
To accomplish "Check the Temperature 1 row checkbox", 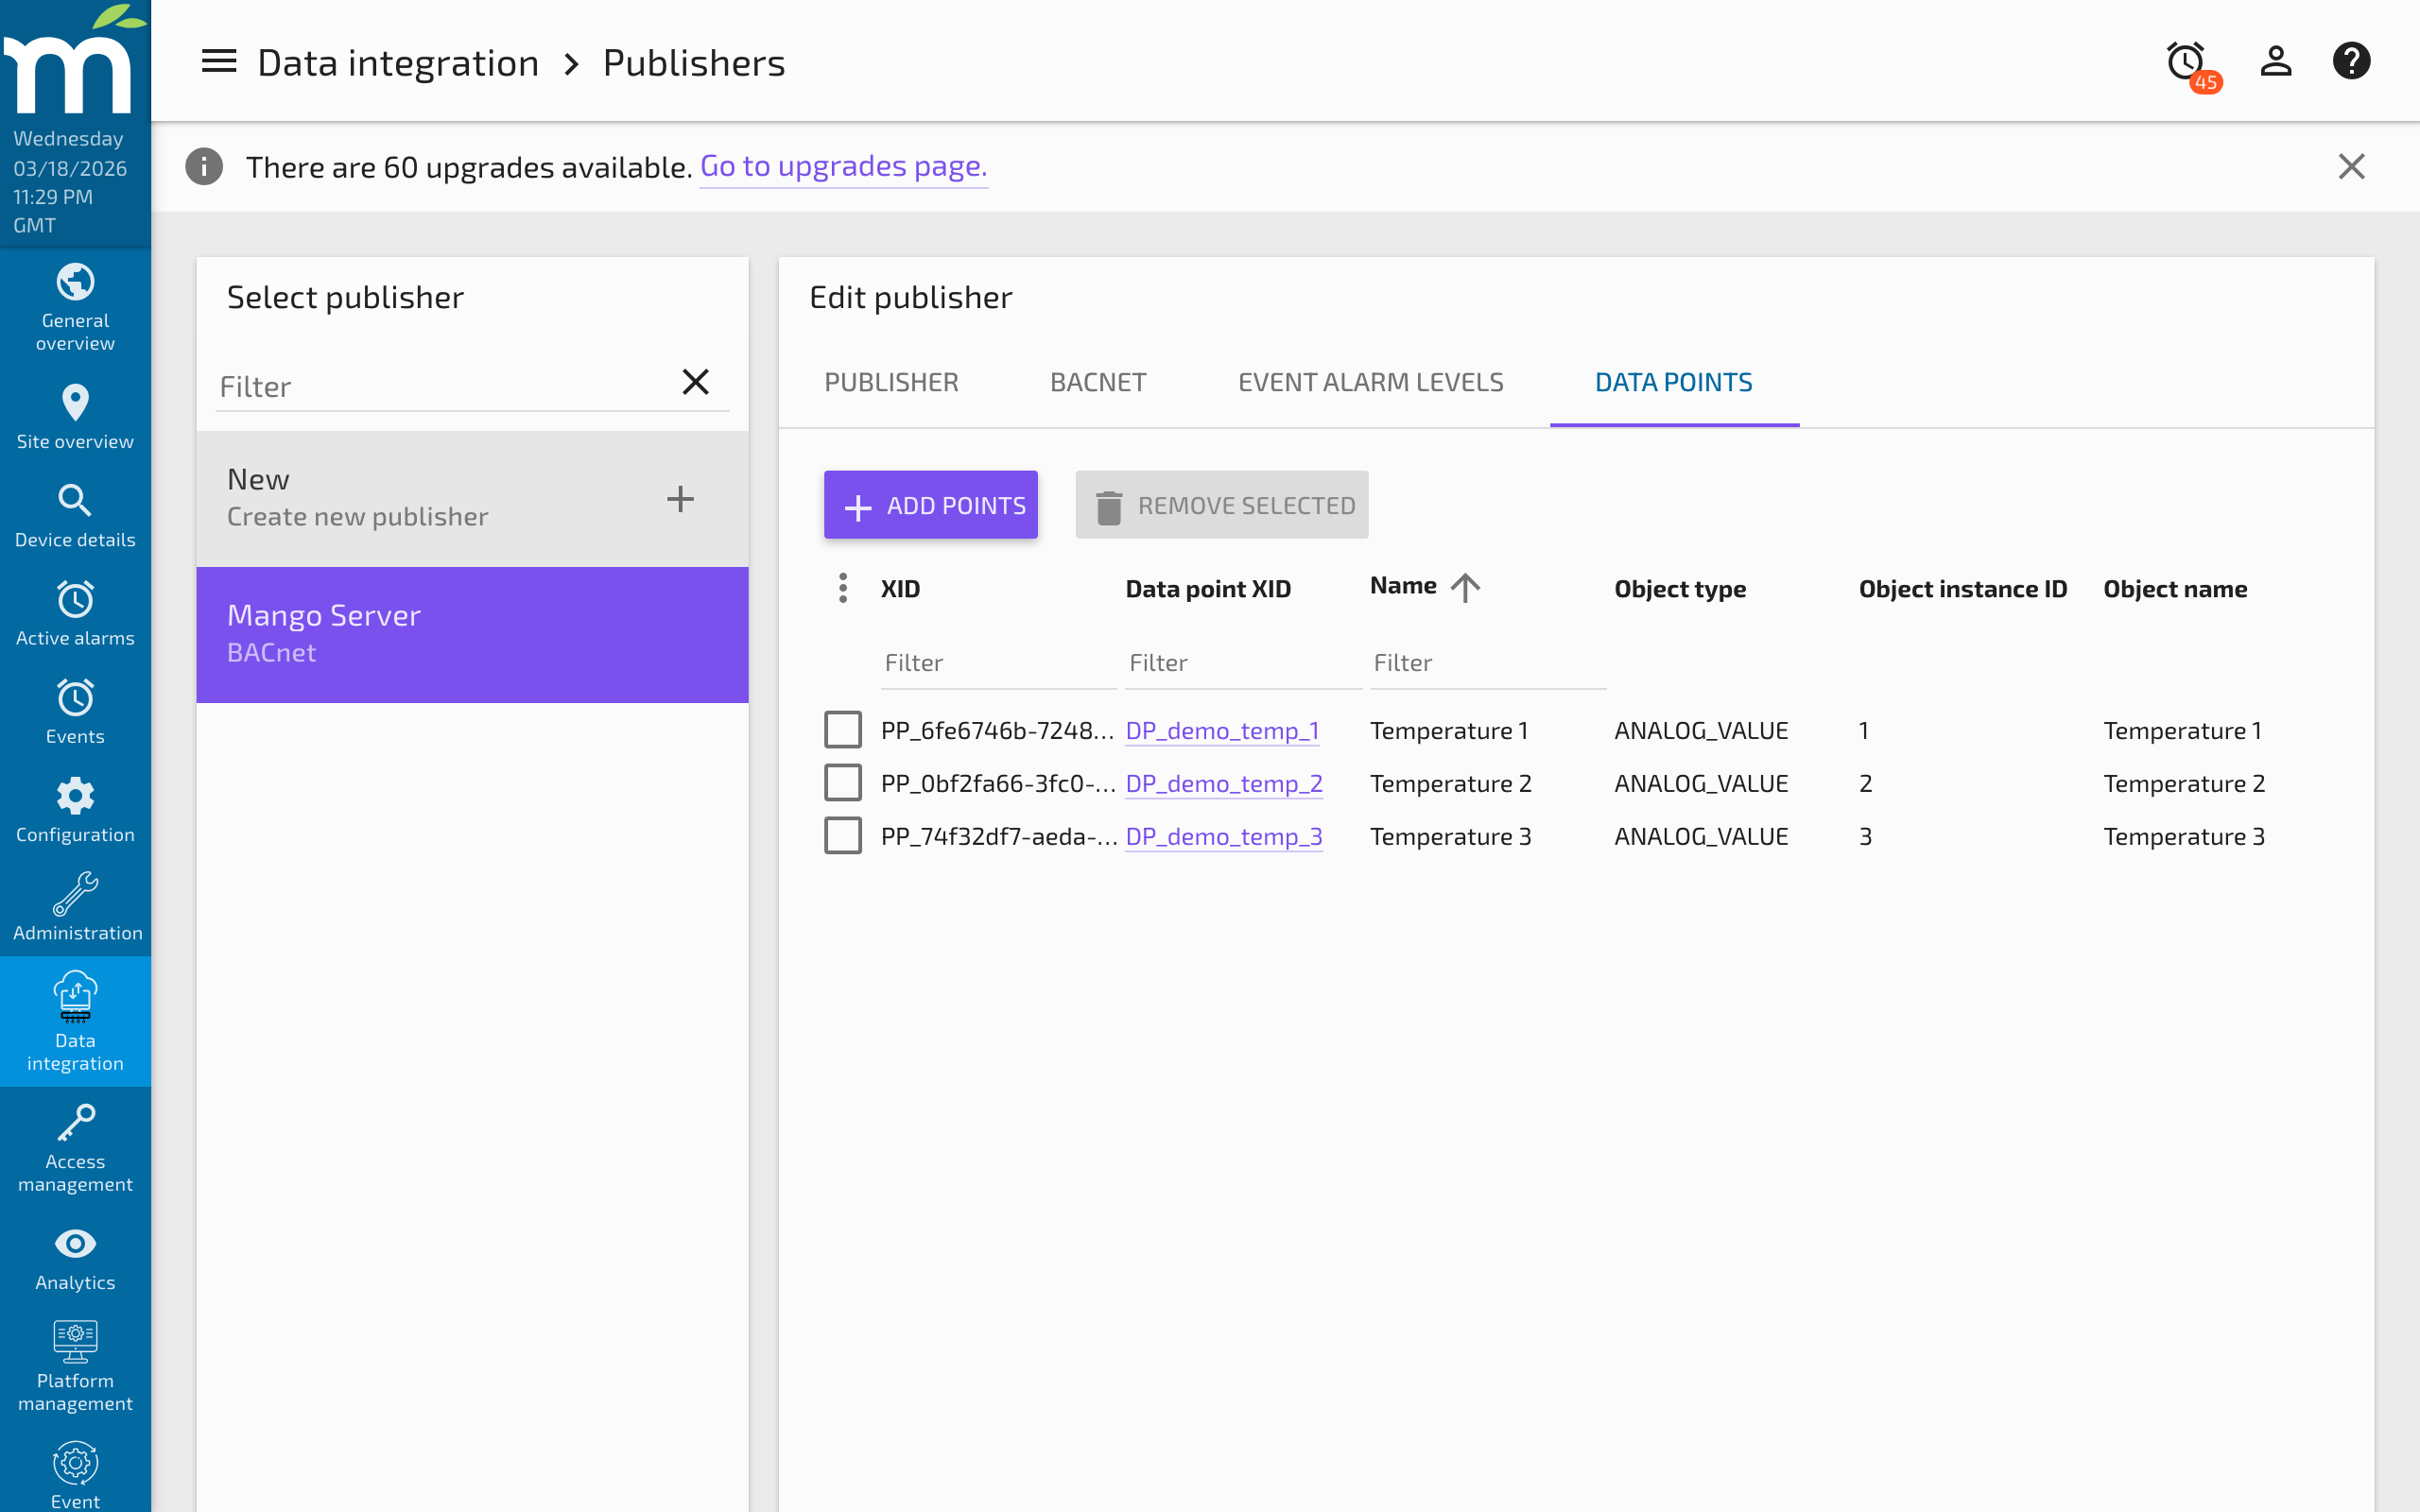I will pos(843,730).
